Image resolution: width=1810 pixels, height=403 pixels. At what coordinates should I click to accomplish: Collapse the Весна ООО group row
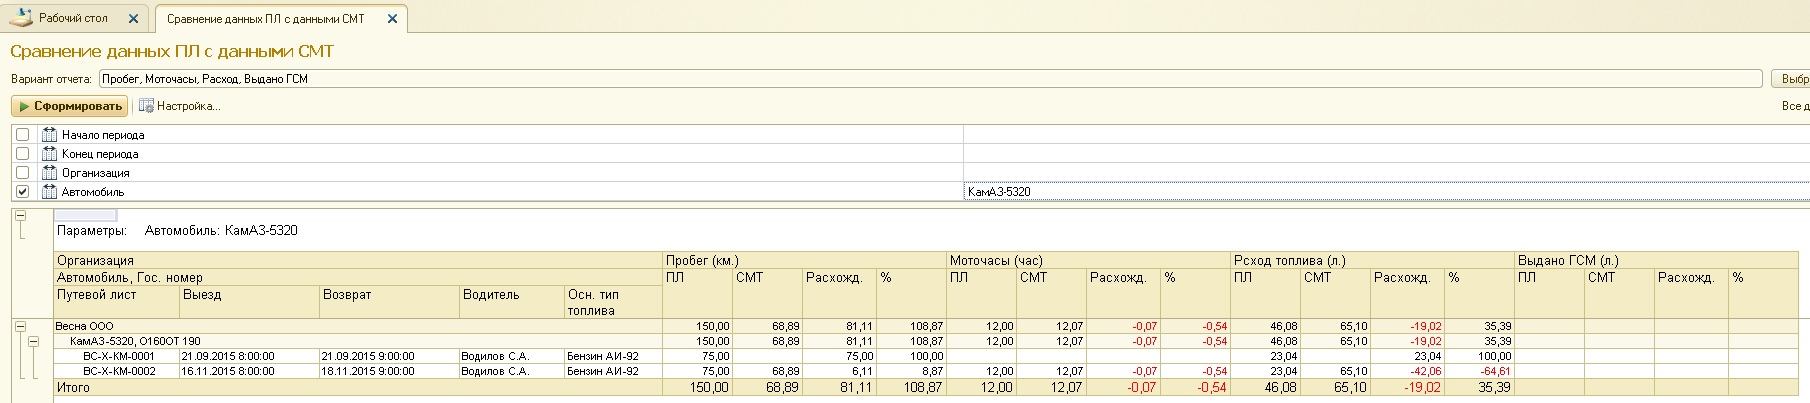pos(20,326)
